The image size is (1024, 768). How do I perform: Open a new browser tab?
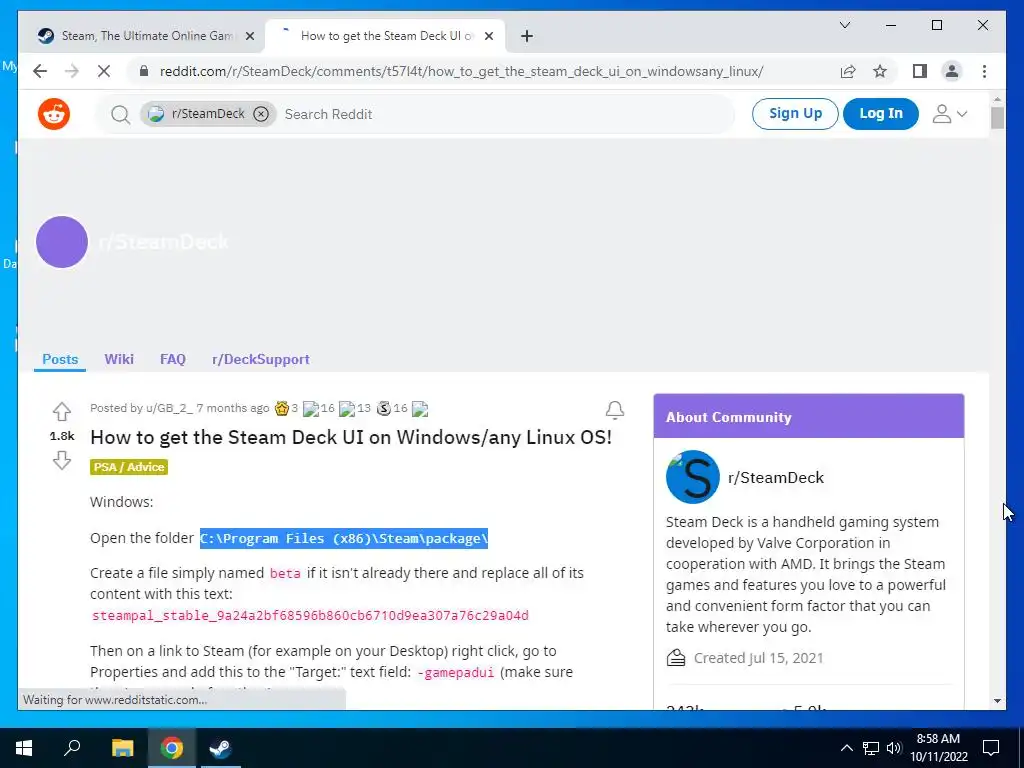pyautogui.click(x=527, y=36)
